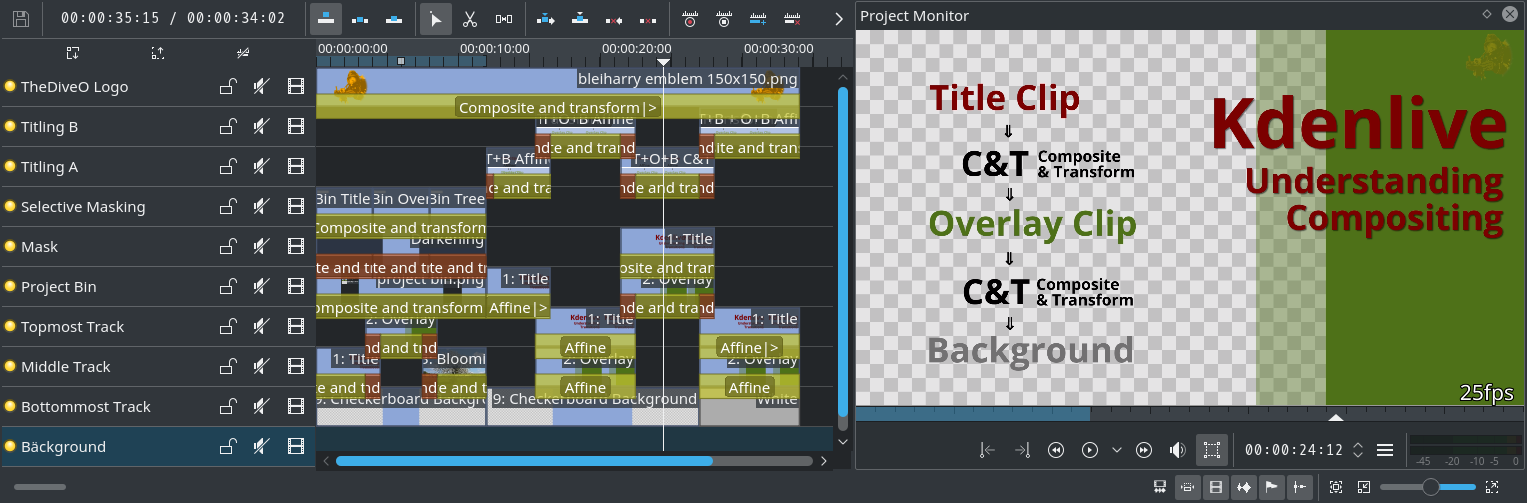Click the insert clip zone icon
The image size is (1527, 503).
tap(546, 18)
